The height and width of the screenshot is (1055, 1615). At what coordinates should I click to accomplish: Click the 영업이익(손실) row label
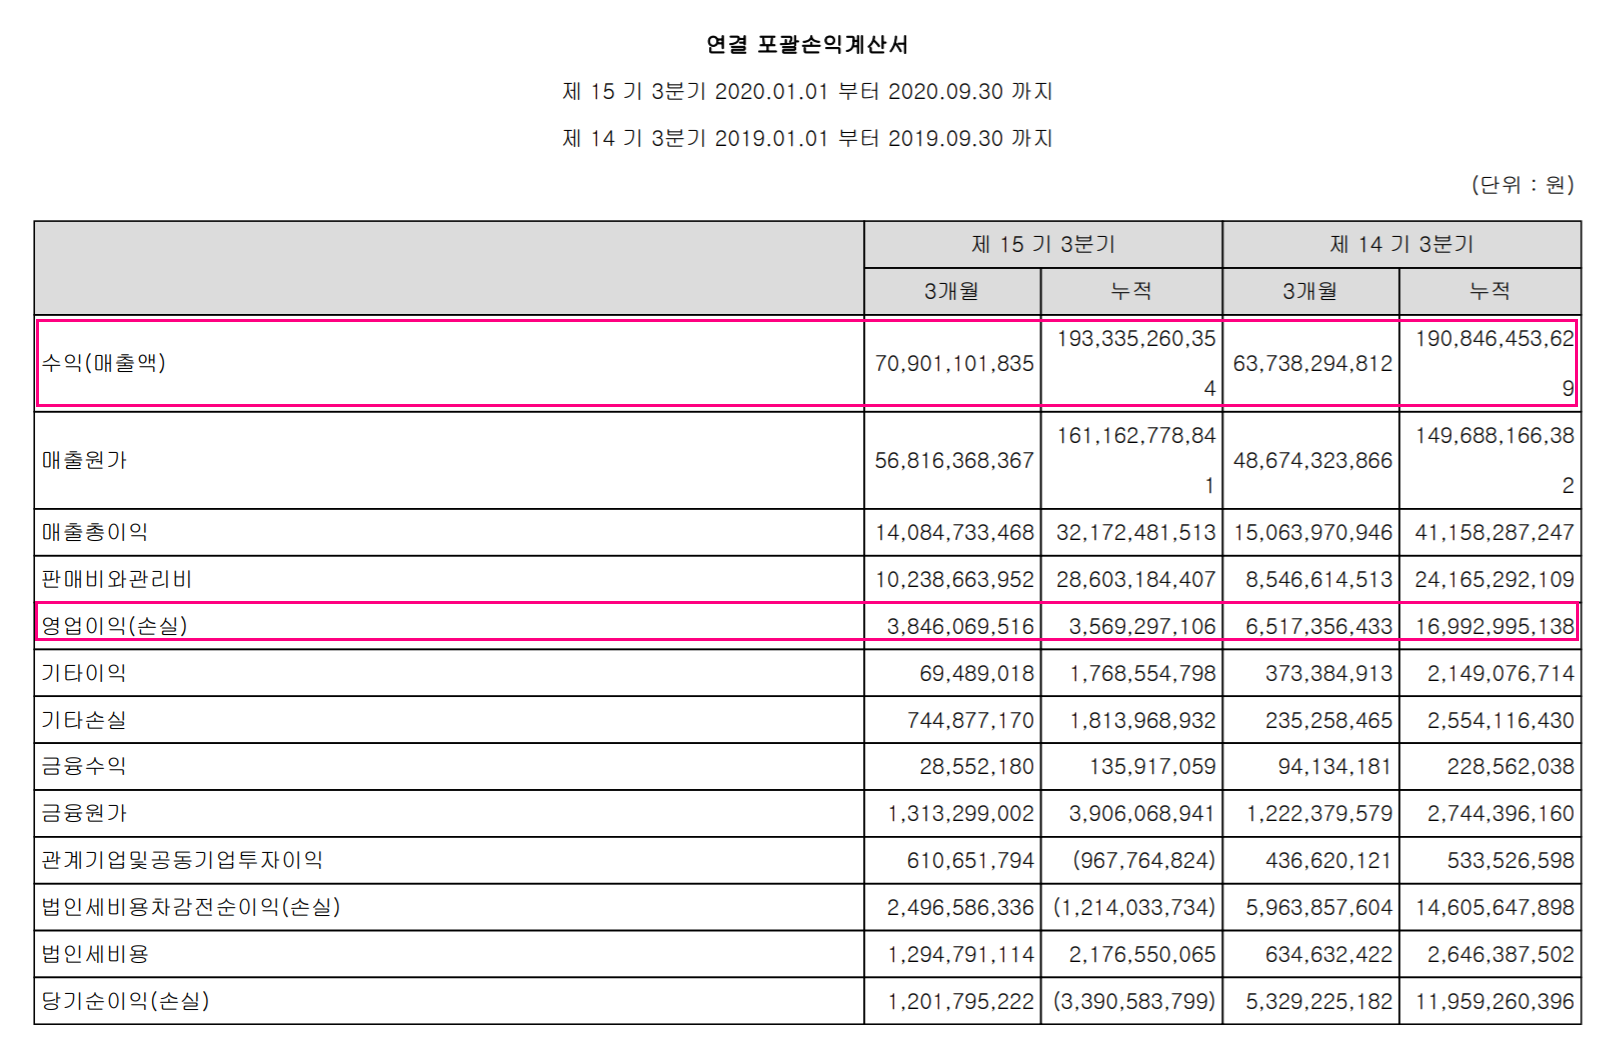[x=114, y=626]
